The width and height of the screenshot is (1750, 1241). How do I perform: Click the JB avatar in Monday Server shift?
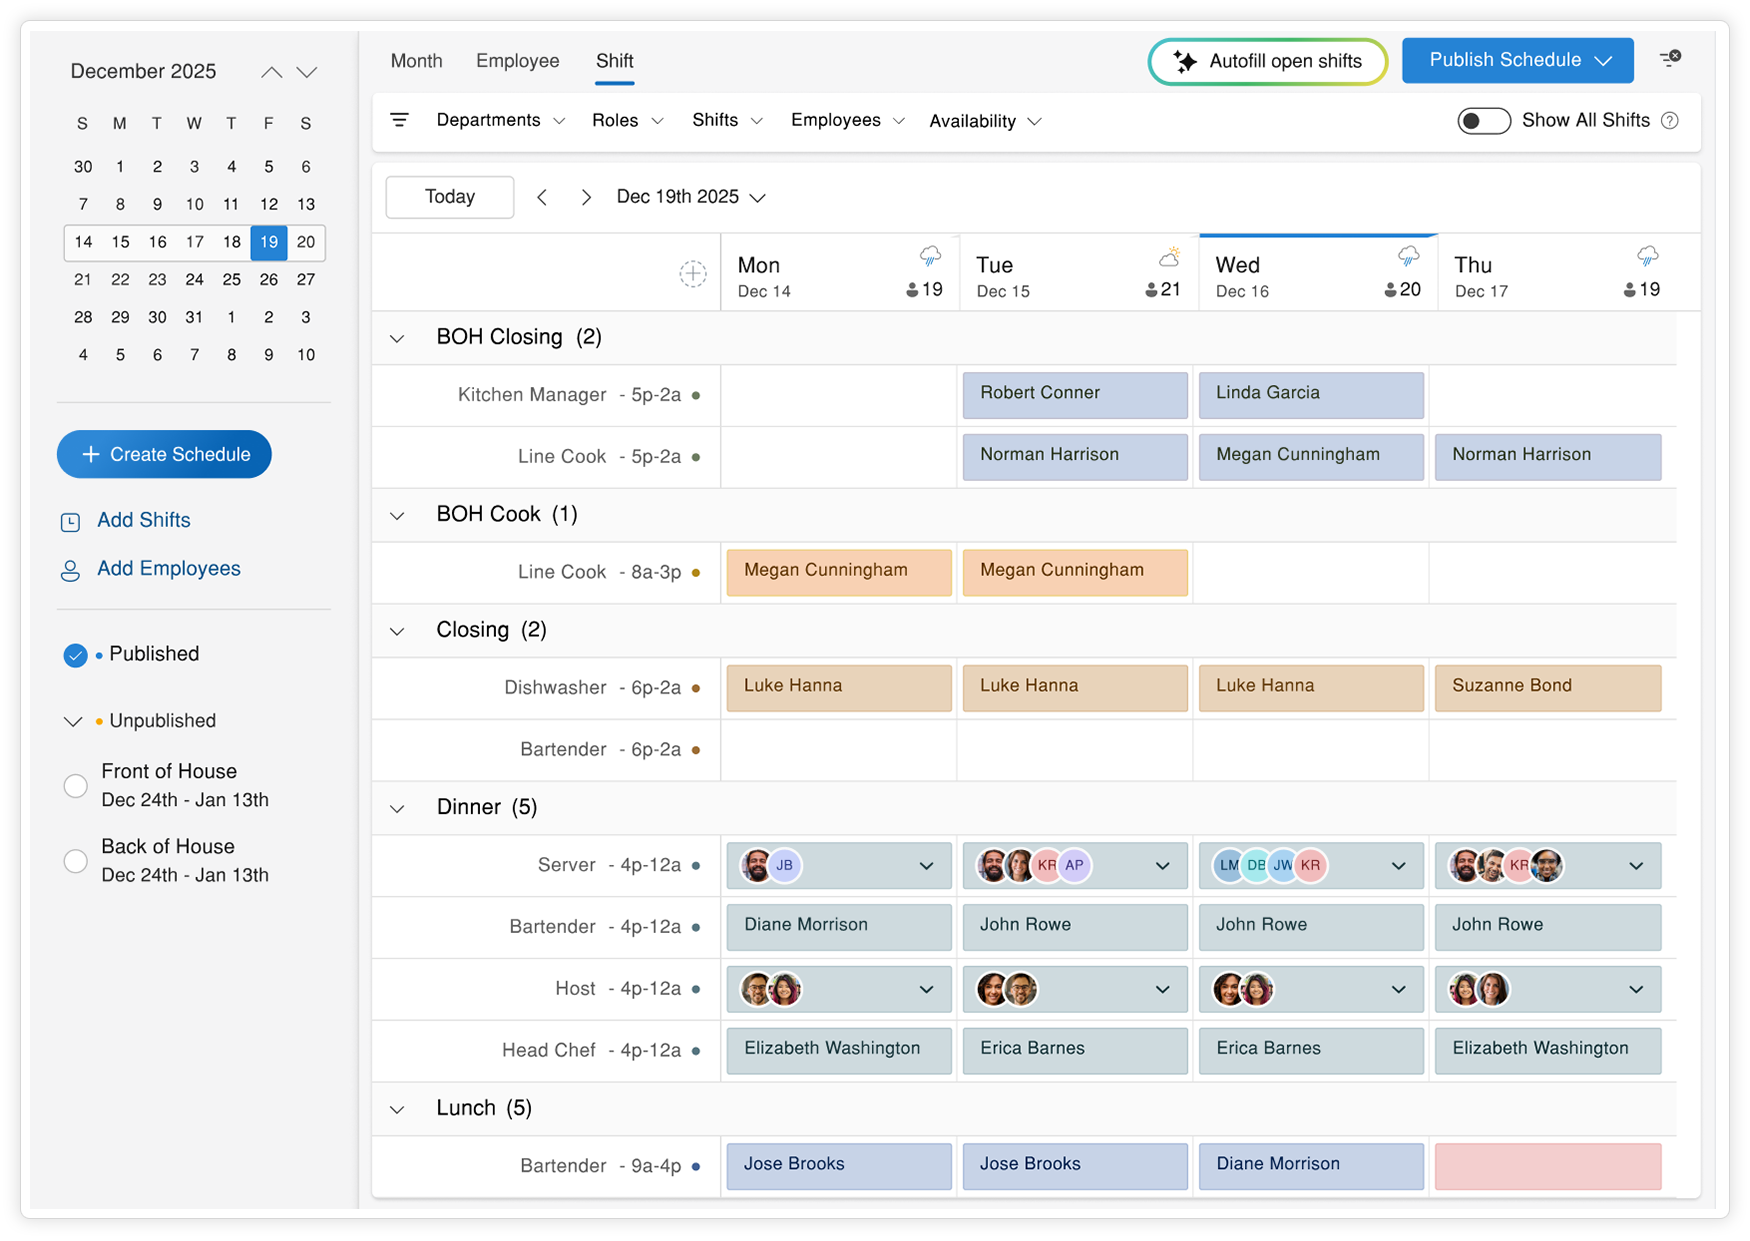[785, 866]
